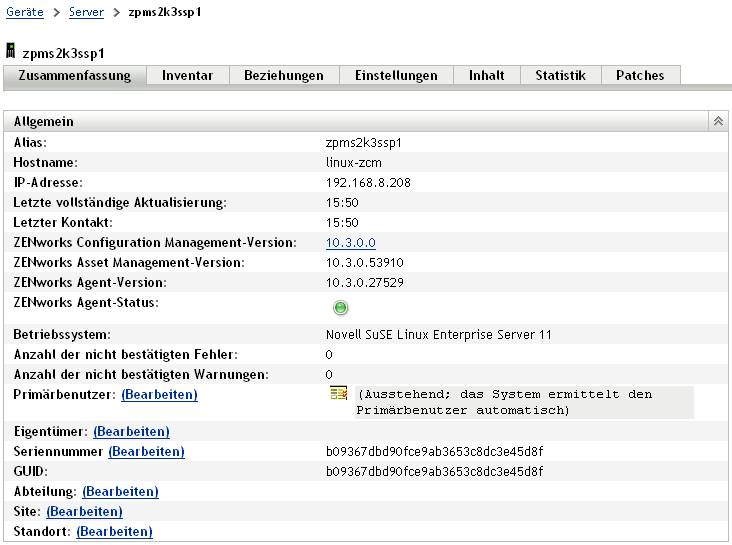Click the unconfirmed Fehler count 0
Viewport: 732px width, 545px height.
click(x=329, y=355)
